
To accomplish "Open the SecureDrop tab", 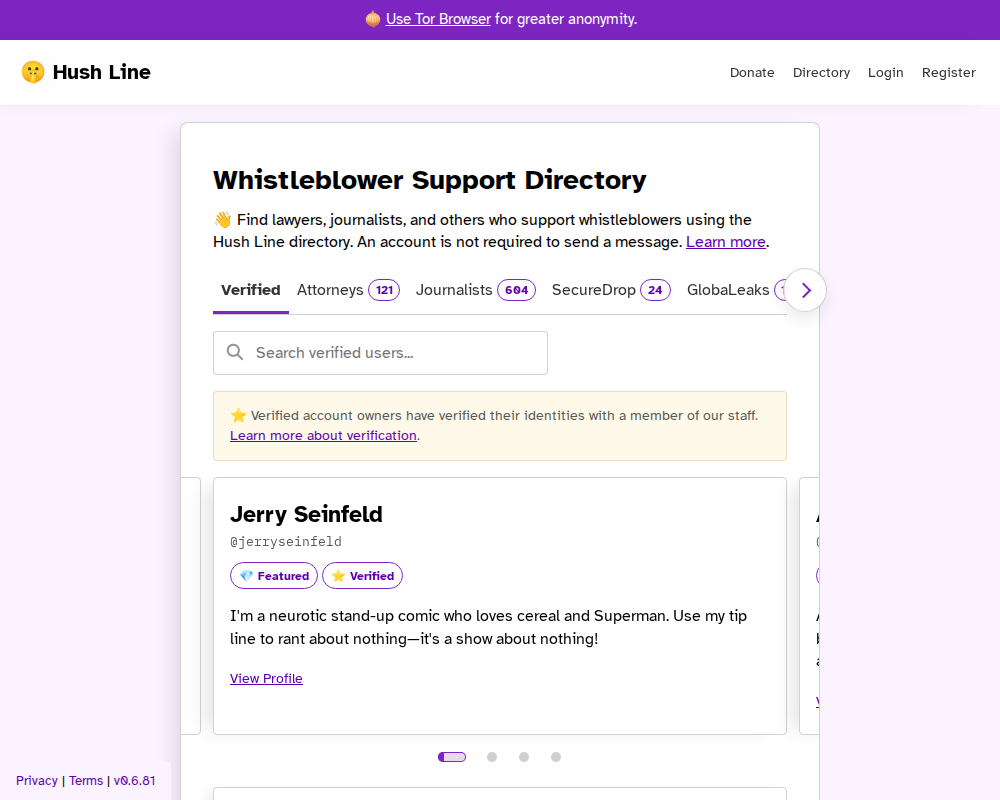I will click(x=611, y=290).
